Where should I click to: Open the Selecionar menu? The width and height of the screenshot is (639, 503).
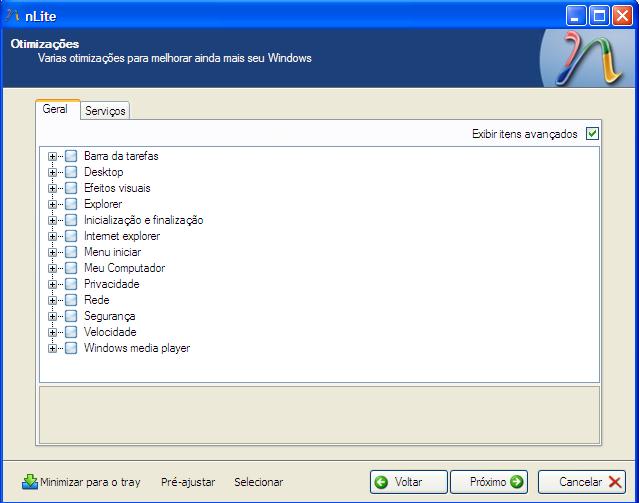[258, 482]
